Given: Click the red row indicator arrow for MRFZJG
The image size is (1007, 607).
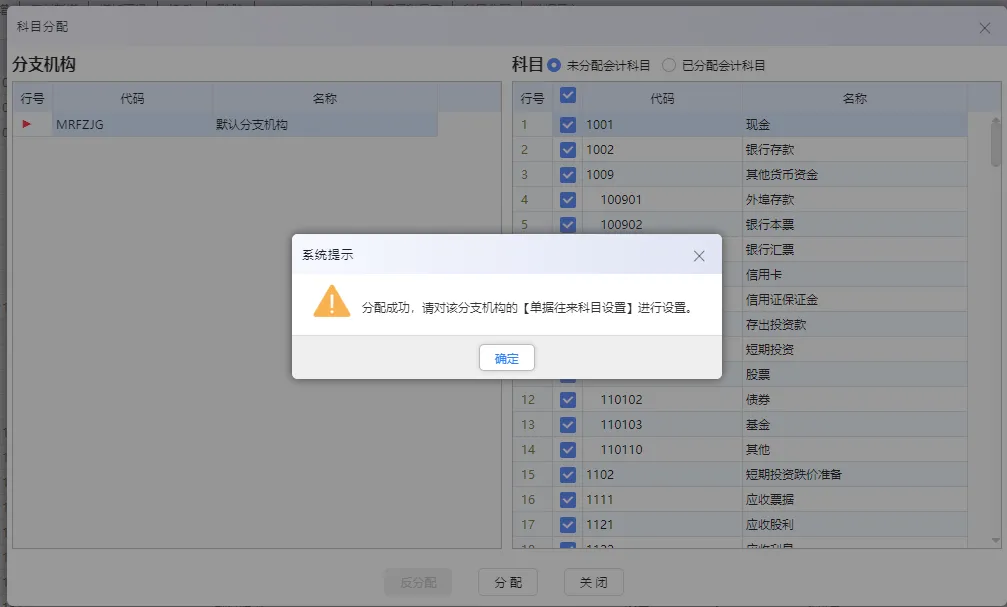Looking at the screenshot, I should 26,123.
